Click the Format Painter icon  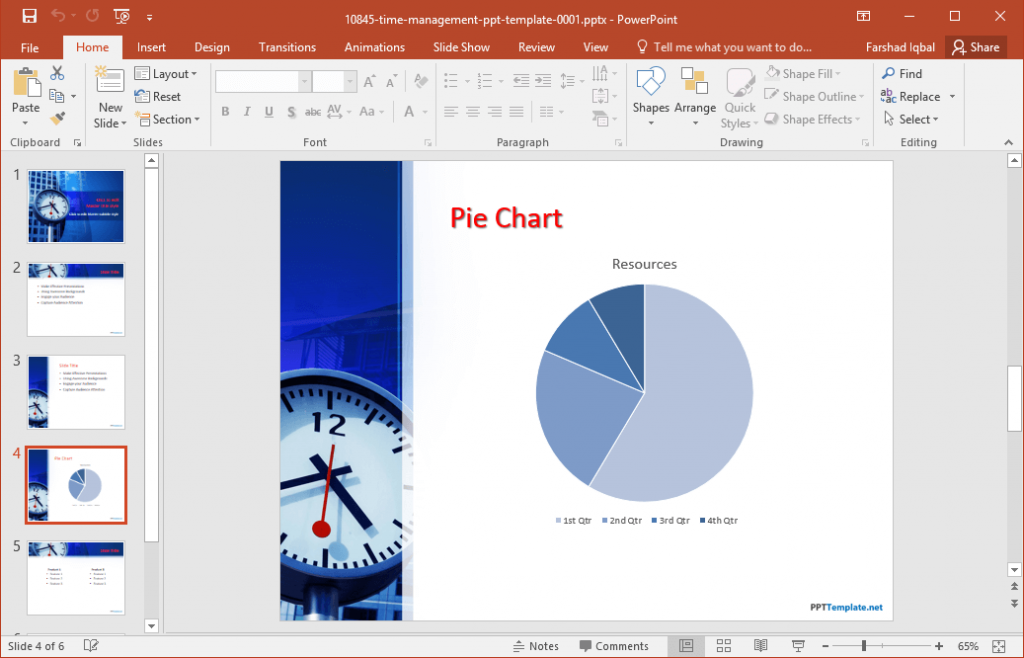pyautogui.click(x=59, y=118)
